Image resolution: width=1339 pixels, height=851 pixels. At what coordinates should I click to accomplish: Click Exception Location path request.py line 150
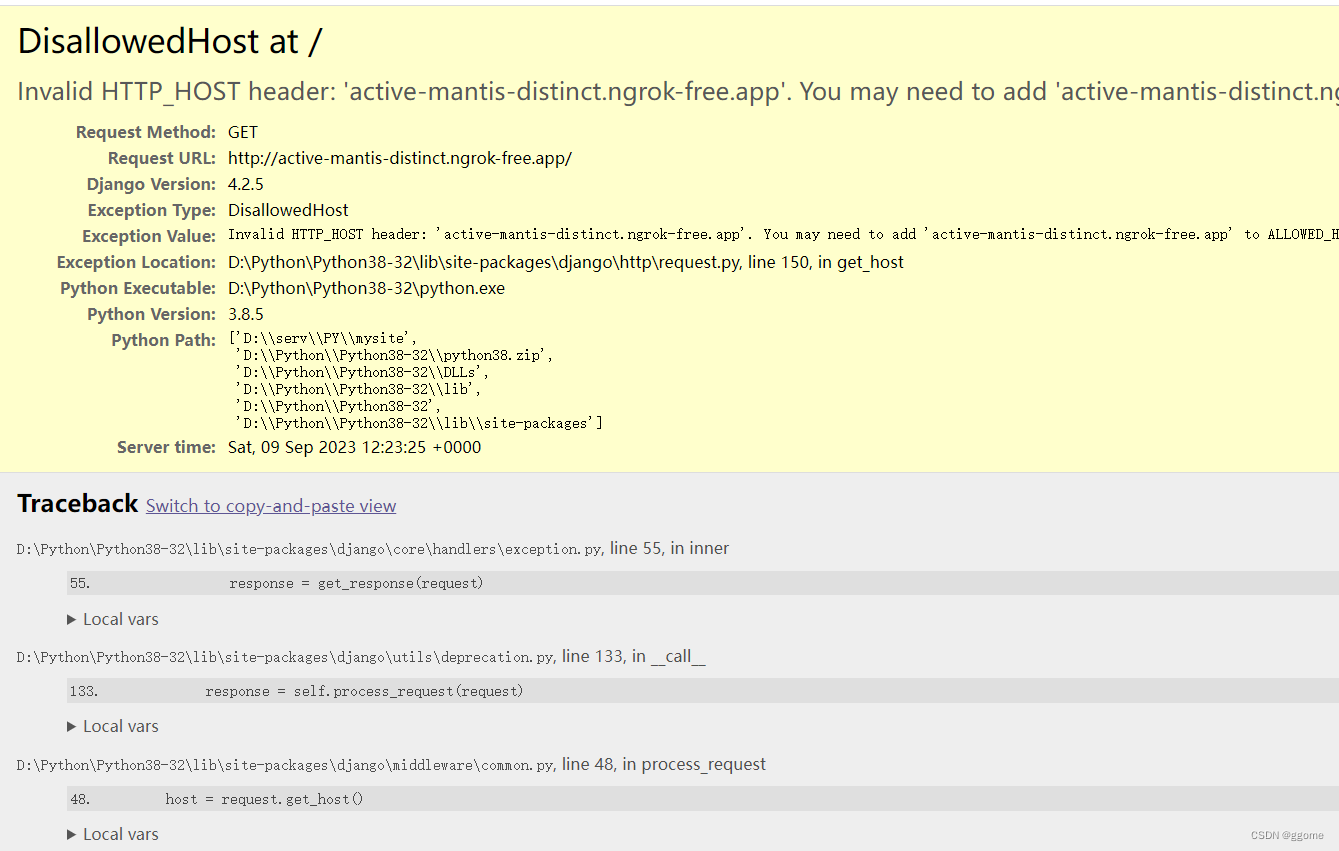(x=566, y=262)
